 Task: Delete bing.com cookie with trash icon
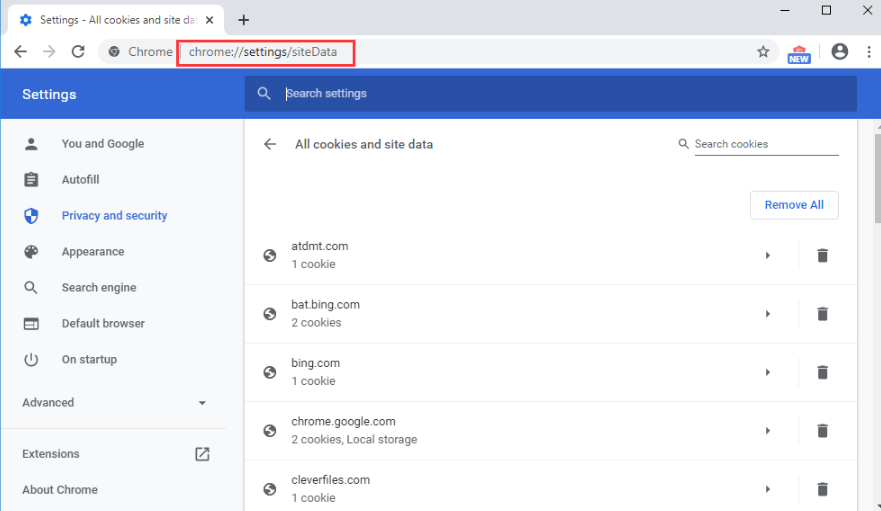822,372
